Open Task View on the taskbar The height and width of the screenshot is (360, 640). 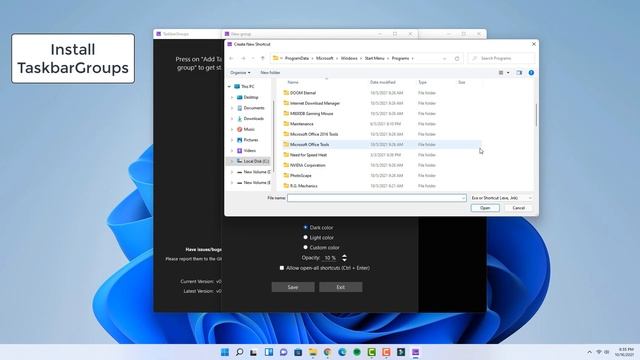254,352
